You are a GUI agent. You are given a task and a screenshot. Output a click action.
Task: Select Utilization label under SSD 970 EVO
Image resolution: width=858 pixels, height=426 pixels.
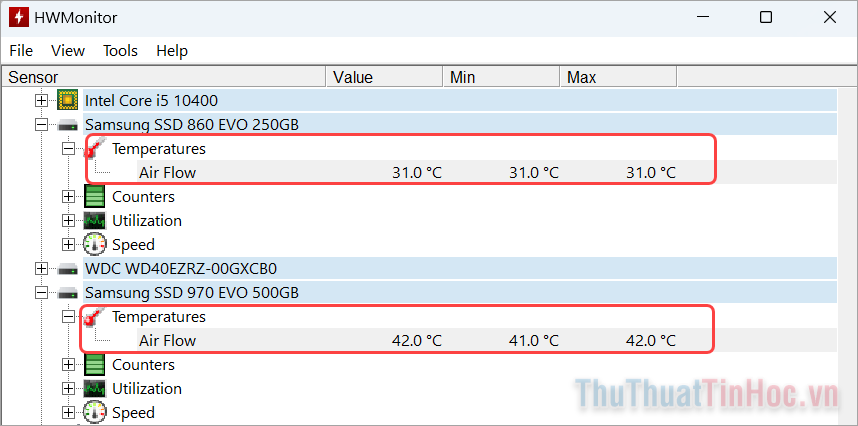147,389
